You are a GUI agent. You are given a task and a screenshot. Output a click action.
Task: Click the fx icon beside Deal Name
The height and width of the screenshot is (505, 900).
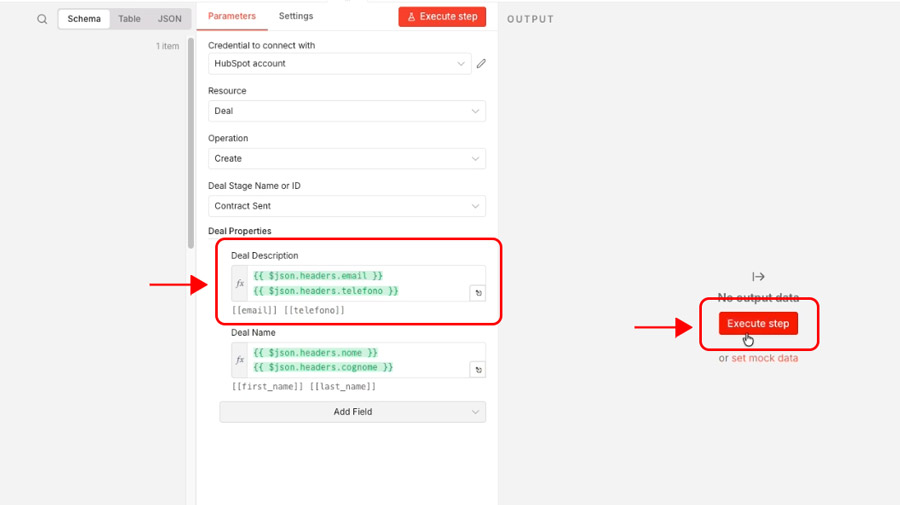click(240, 360)
